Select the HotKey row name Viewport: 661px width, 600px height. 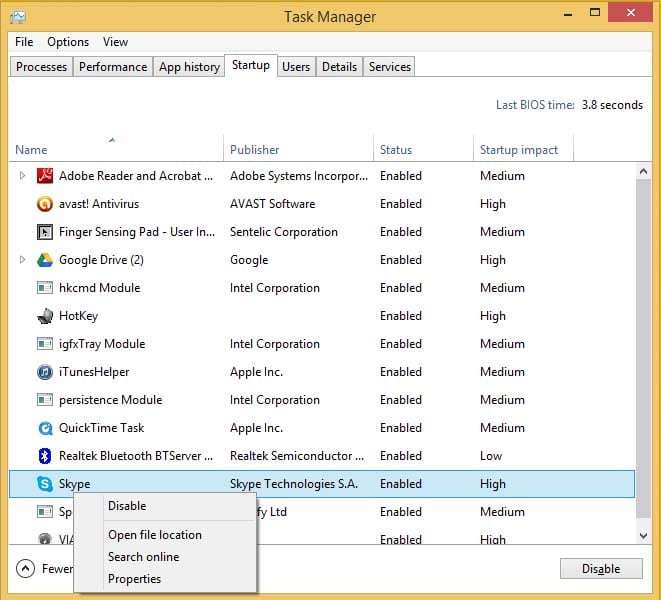[78, 316]
